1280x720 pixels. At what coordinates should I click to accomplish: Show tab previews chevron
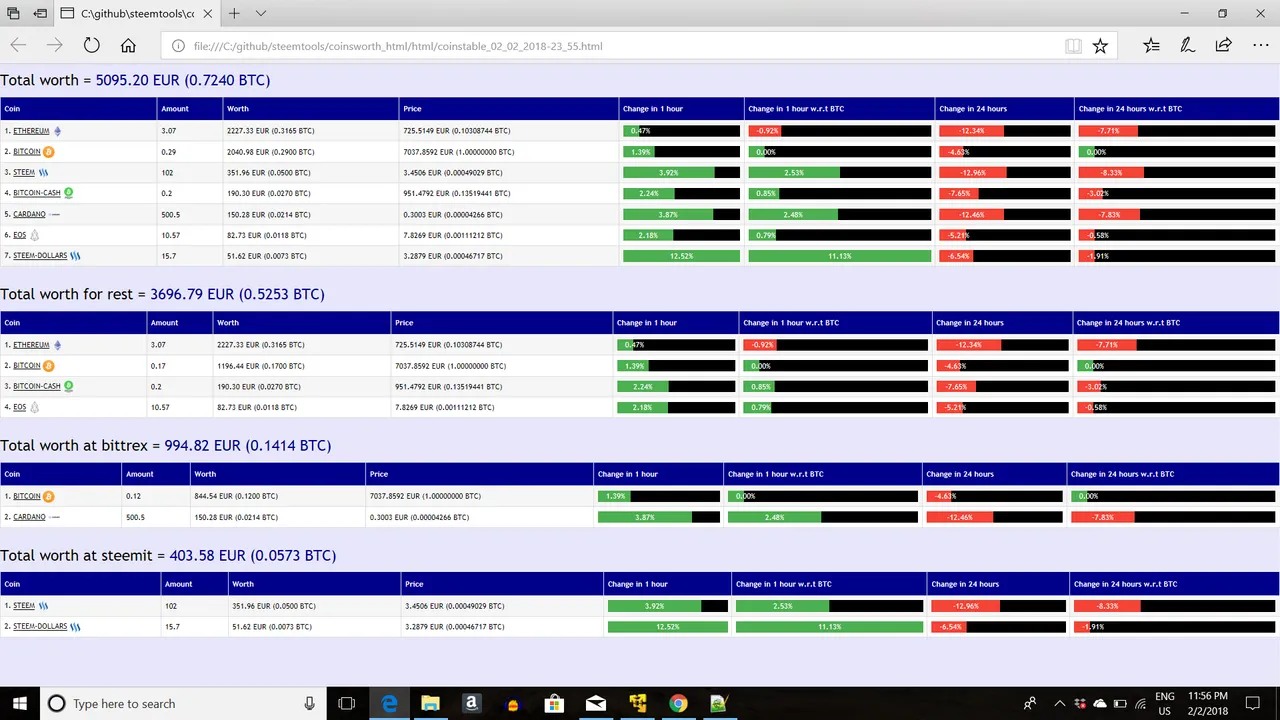[261, 14]
